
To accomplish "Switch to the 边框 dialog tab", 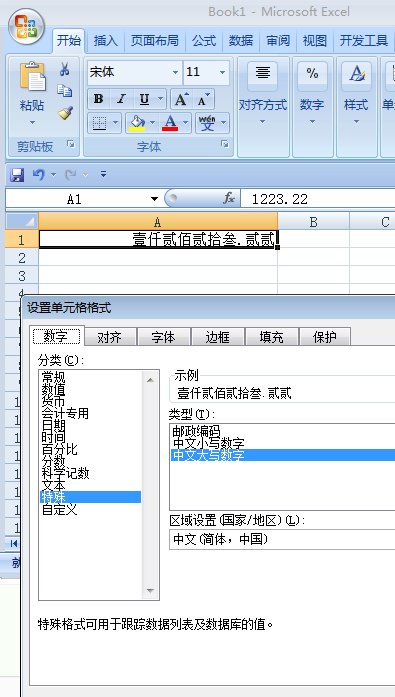I will [x=217, y=337].
